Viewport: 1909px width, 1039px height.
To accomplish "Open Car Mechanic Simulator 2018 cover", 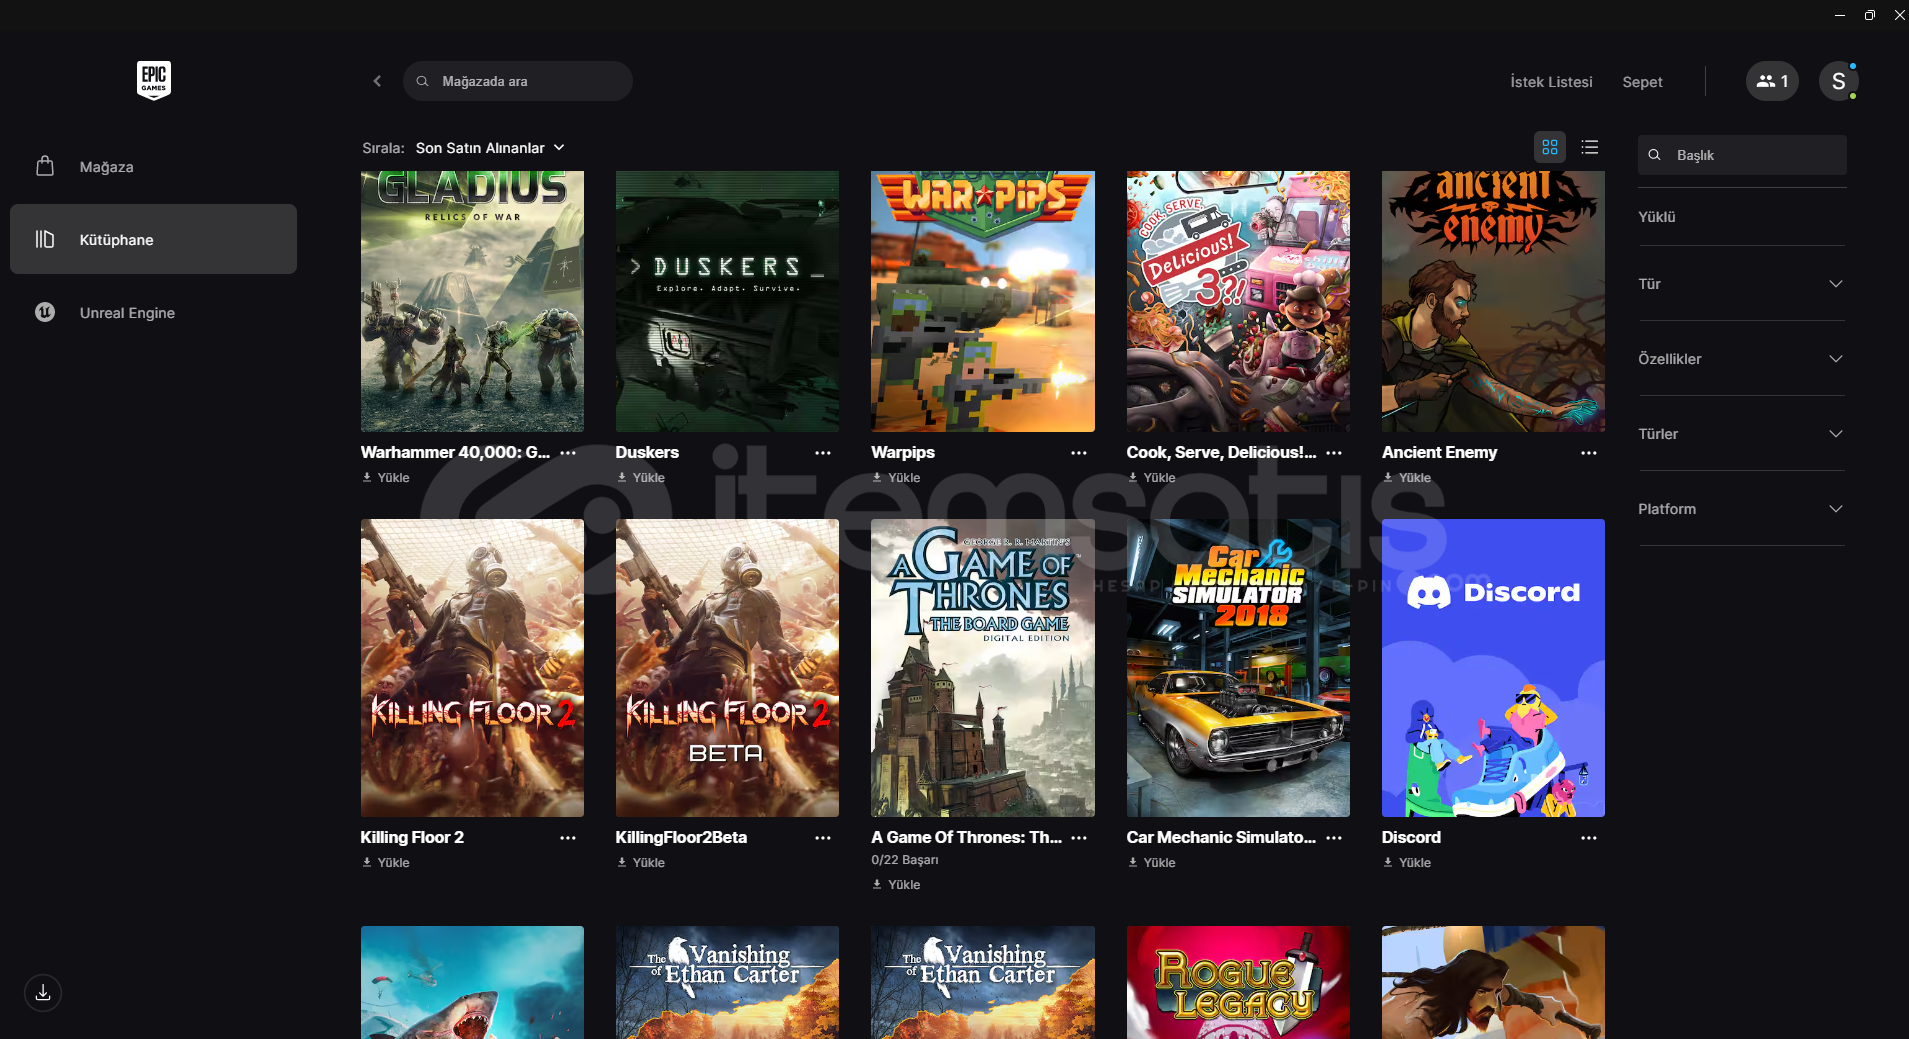I will click(1238, 668).
